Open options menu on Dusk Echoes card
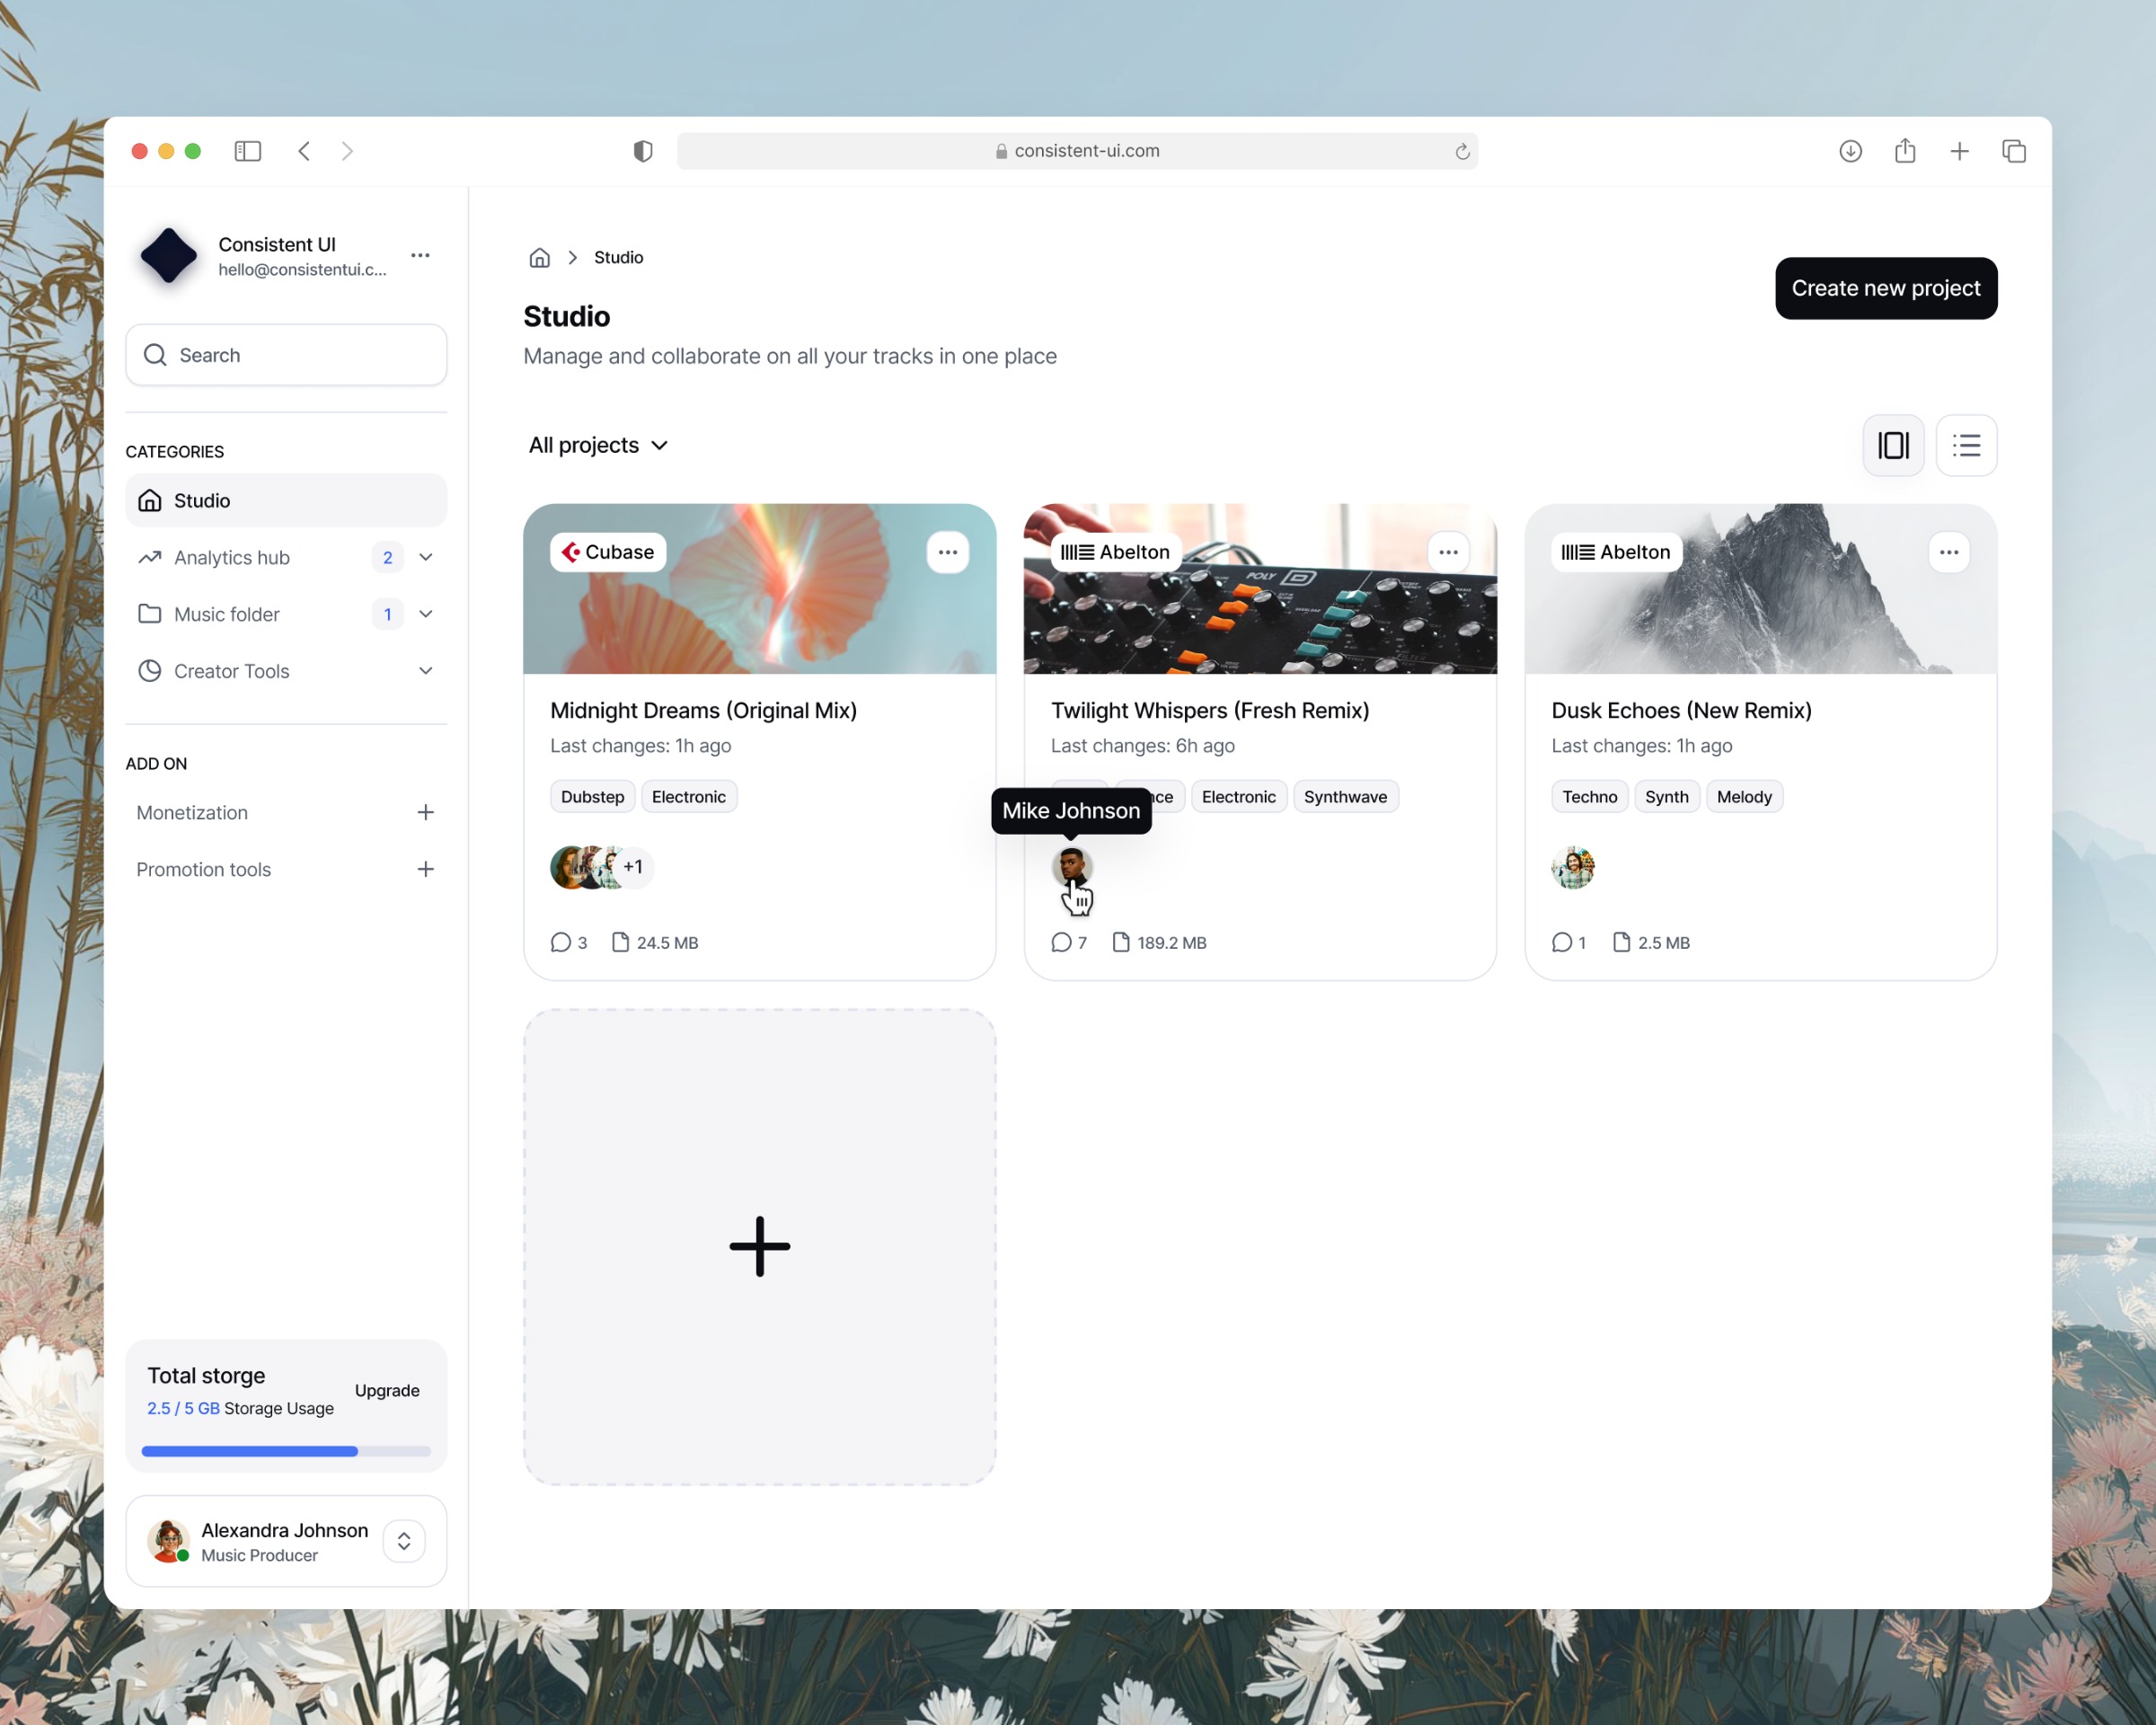The image size is (2156, 1725). [x=1948, y=552]
